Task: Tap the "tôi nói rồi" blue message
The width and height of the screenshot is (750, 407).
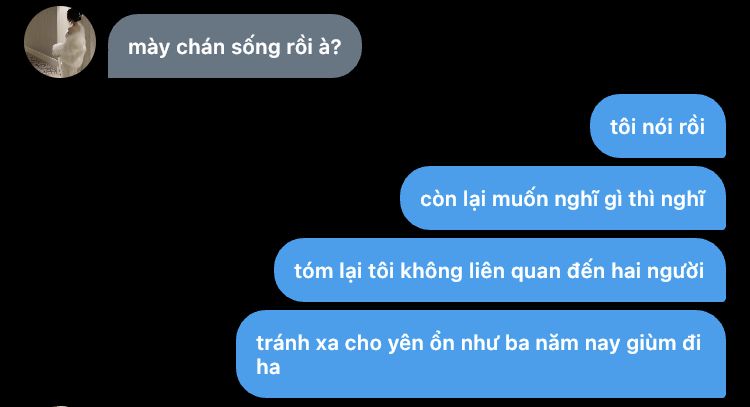Action: pos(658,126)
